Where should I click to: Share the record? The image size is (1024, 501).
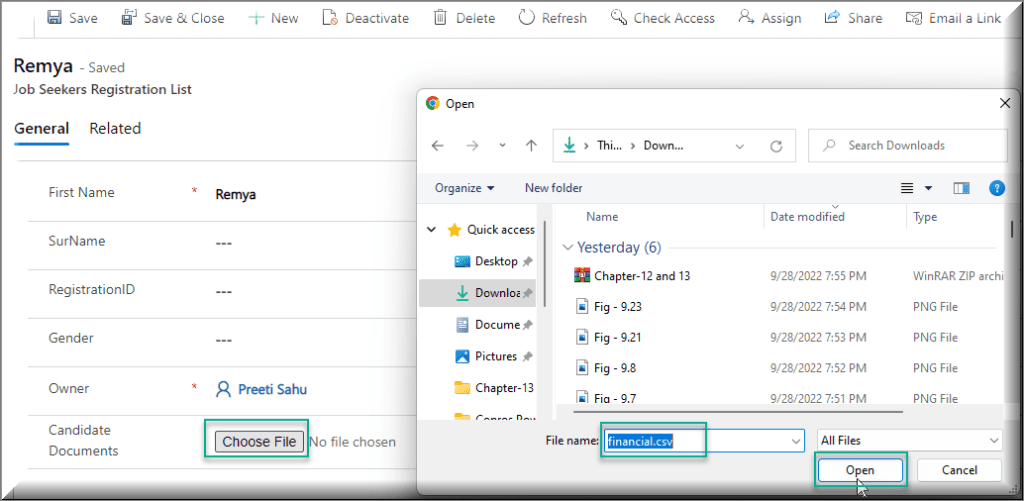pos(853,18)
